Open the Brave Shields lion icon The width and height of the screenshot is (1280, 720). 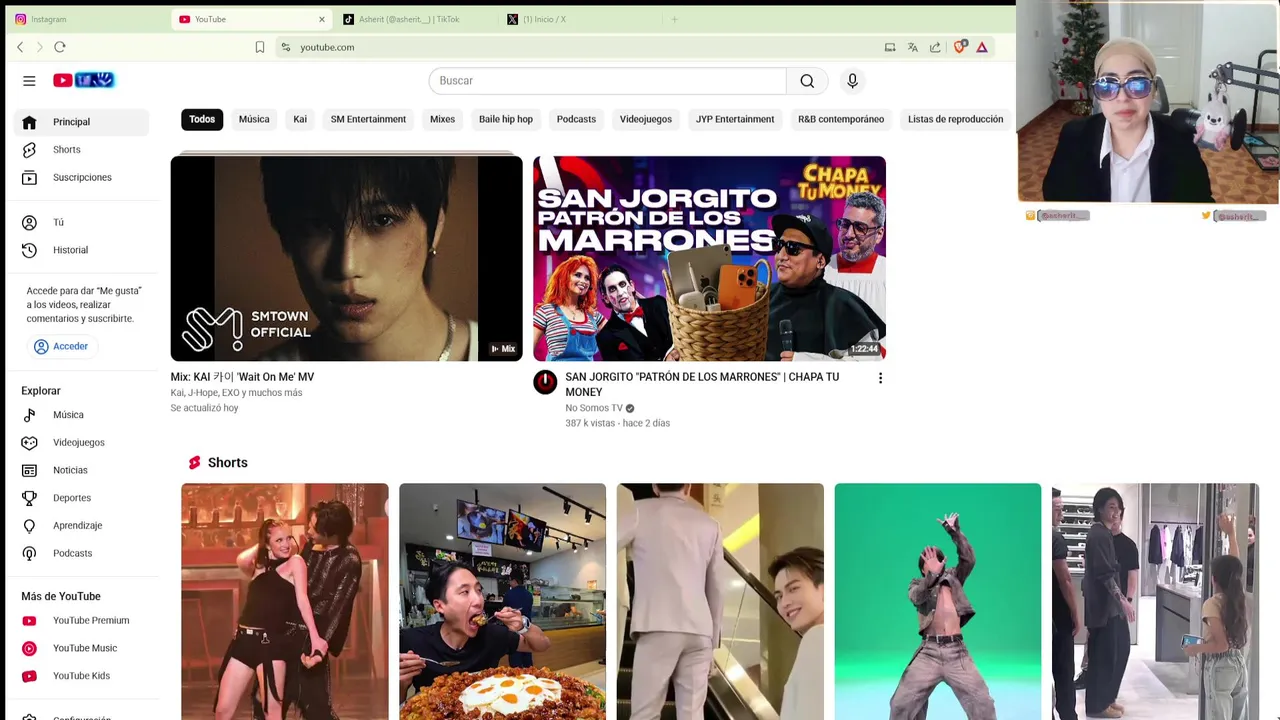(x=960, y=46)
